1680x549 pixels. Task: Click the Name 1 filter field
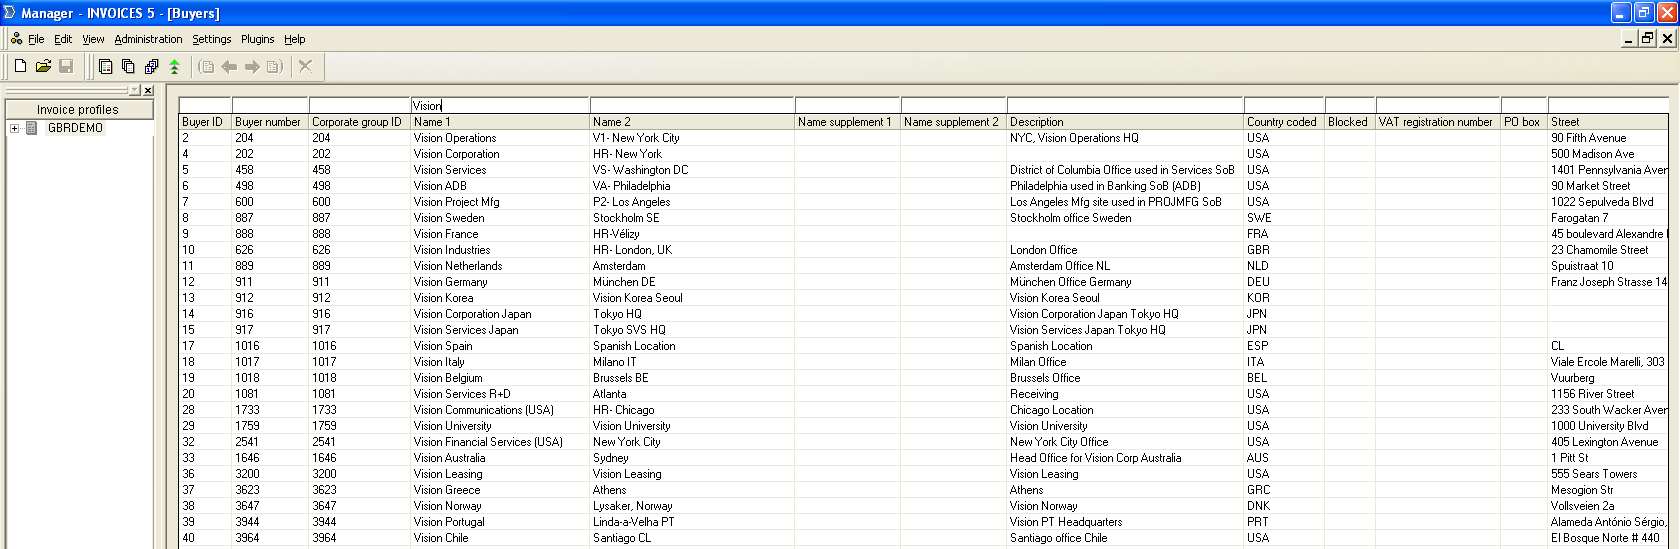coord(500,105)
